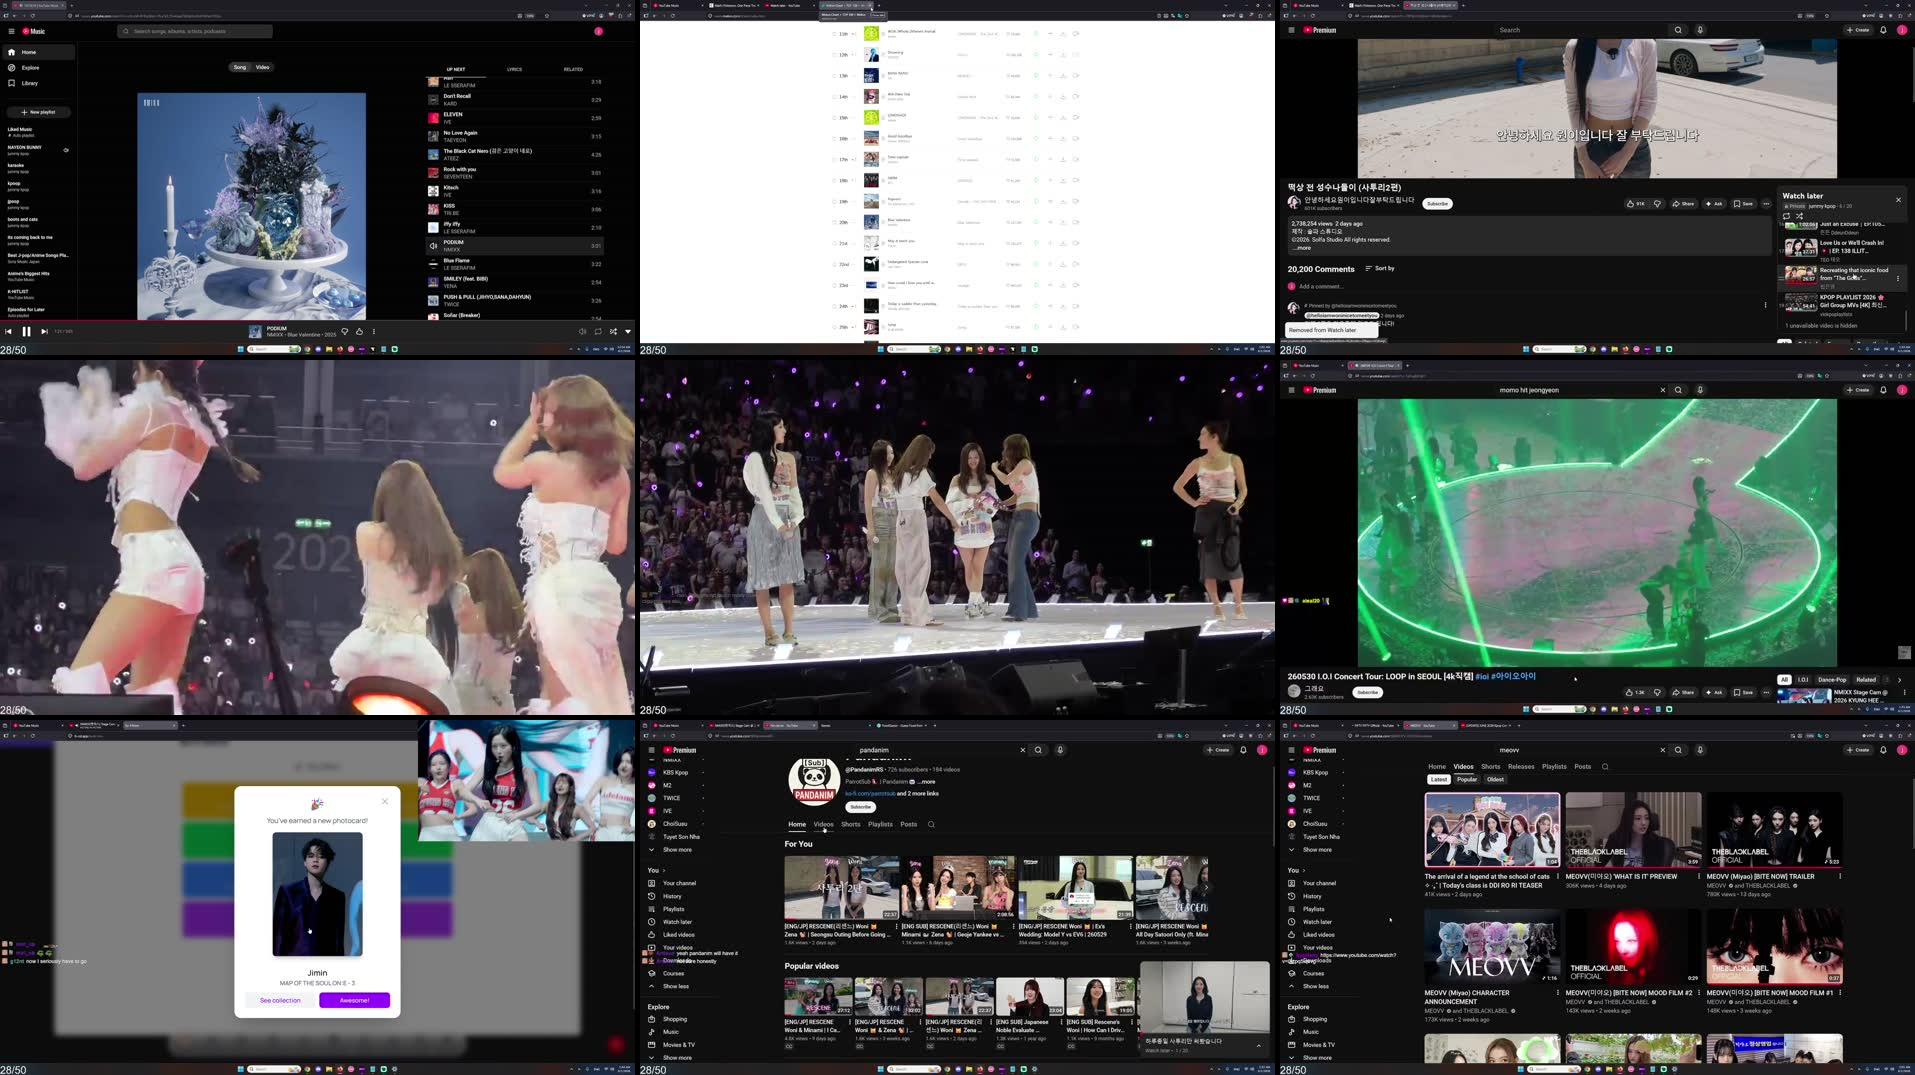Open History in the Pandanim page sidebar
Image resolution: width=1915 pixels, height=1075 pixels.
(672, 896)
